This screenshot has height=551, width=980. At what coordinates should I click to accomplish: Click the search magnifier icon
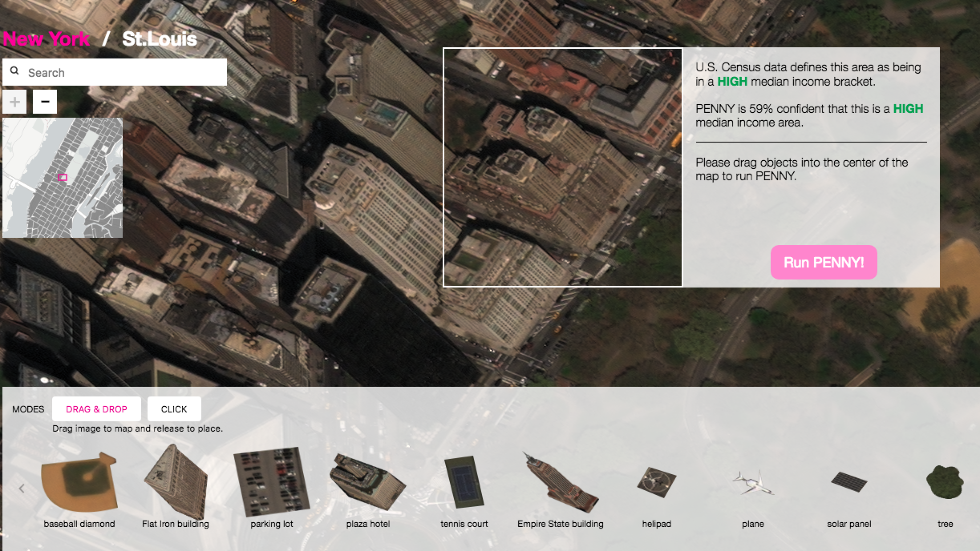point(14,71)
